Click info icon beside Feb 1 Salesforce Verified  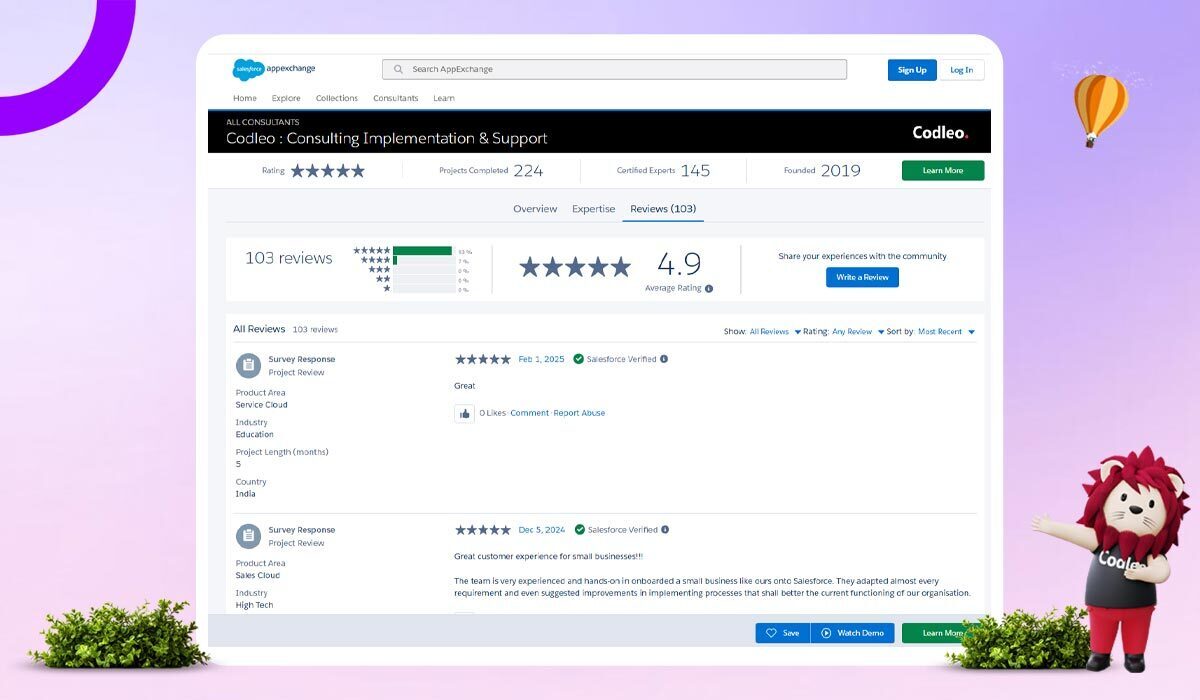click(664, 359)
